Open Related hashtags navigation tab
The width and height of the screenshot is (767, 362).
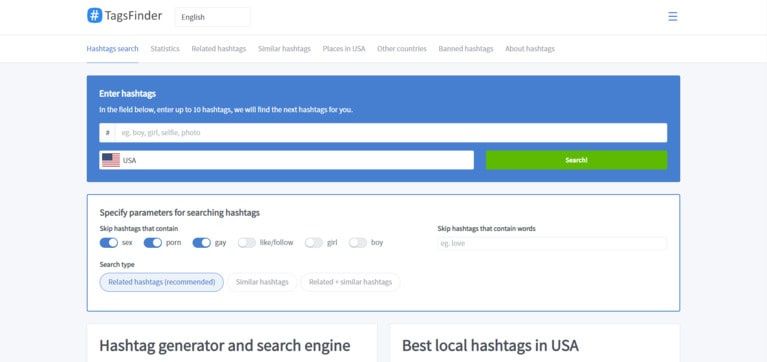coord(219,48)
